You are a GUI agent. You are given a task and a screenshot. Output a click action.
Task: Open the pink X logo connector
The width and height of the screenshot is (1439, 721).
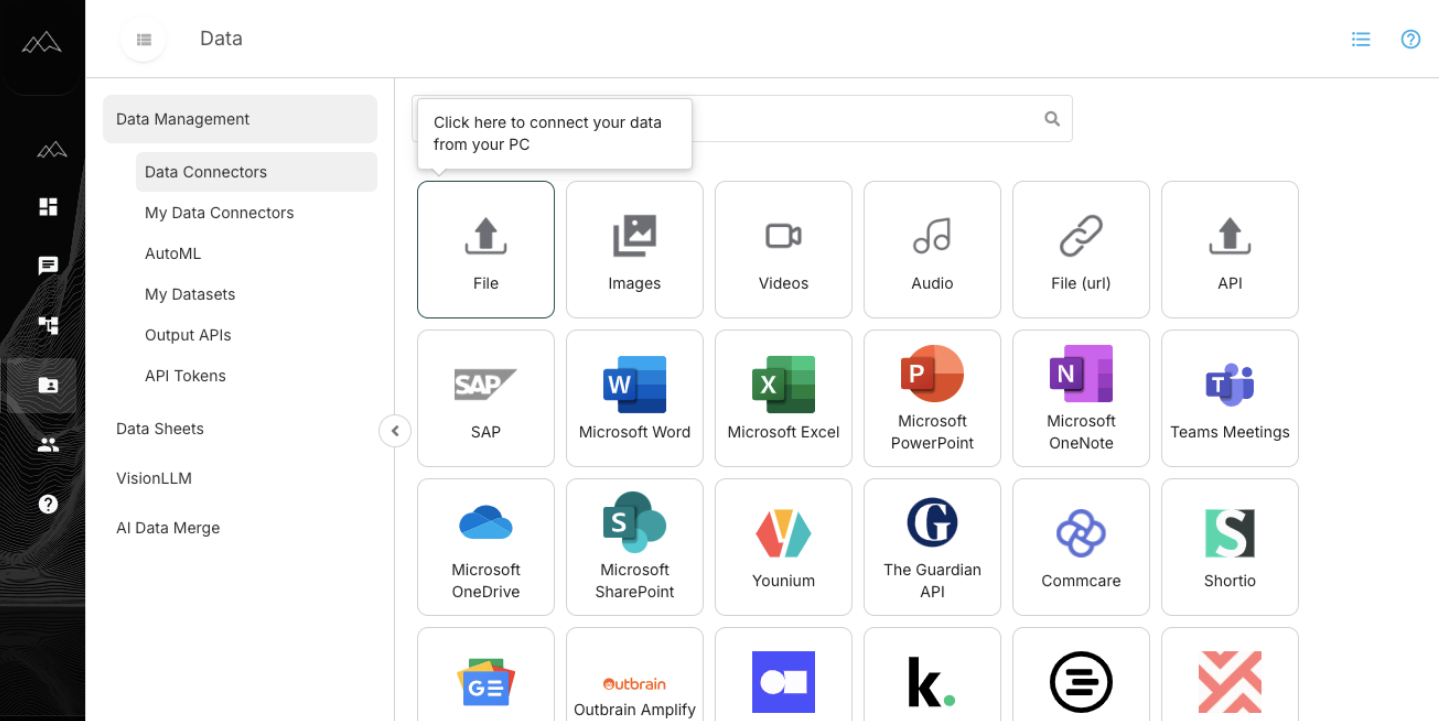[x=1230, y=675]
